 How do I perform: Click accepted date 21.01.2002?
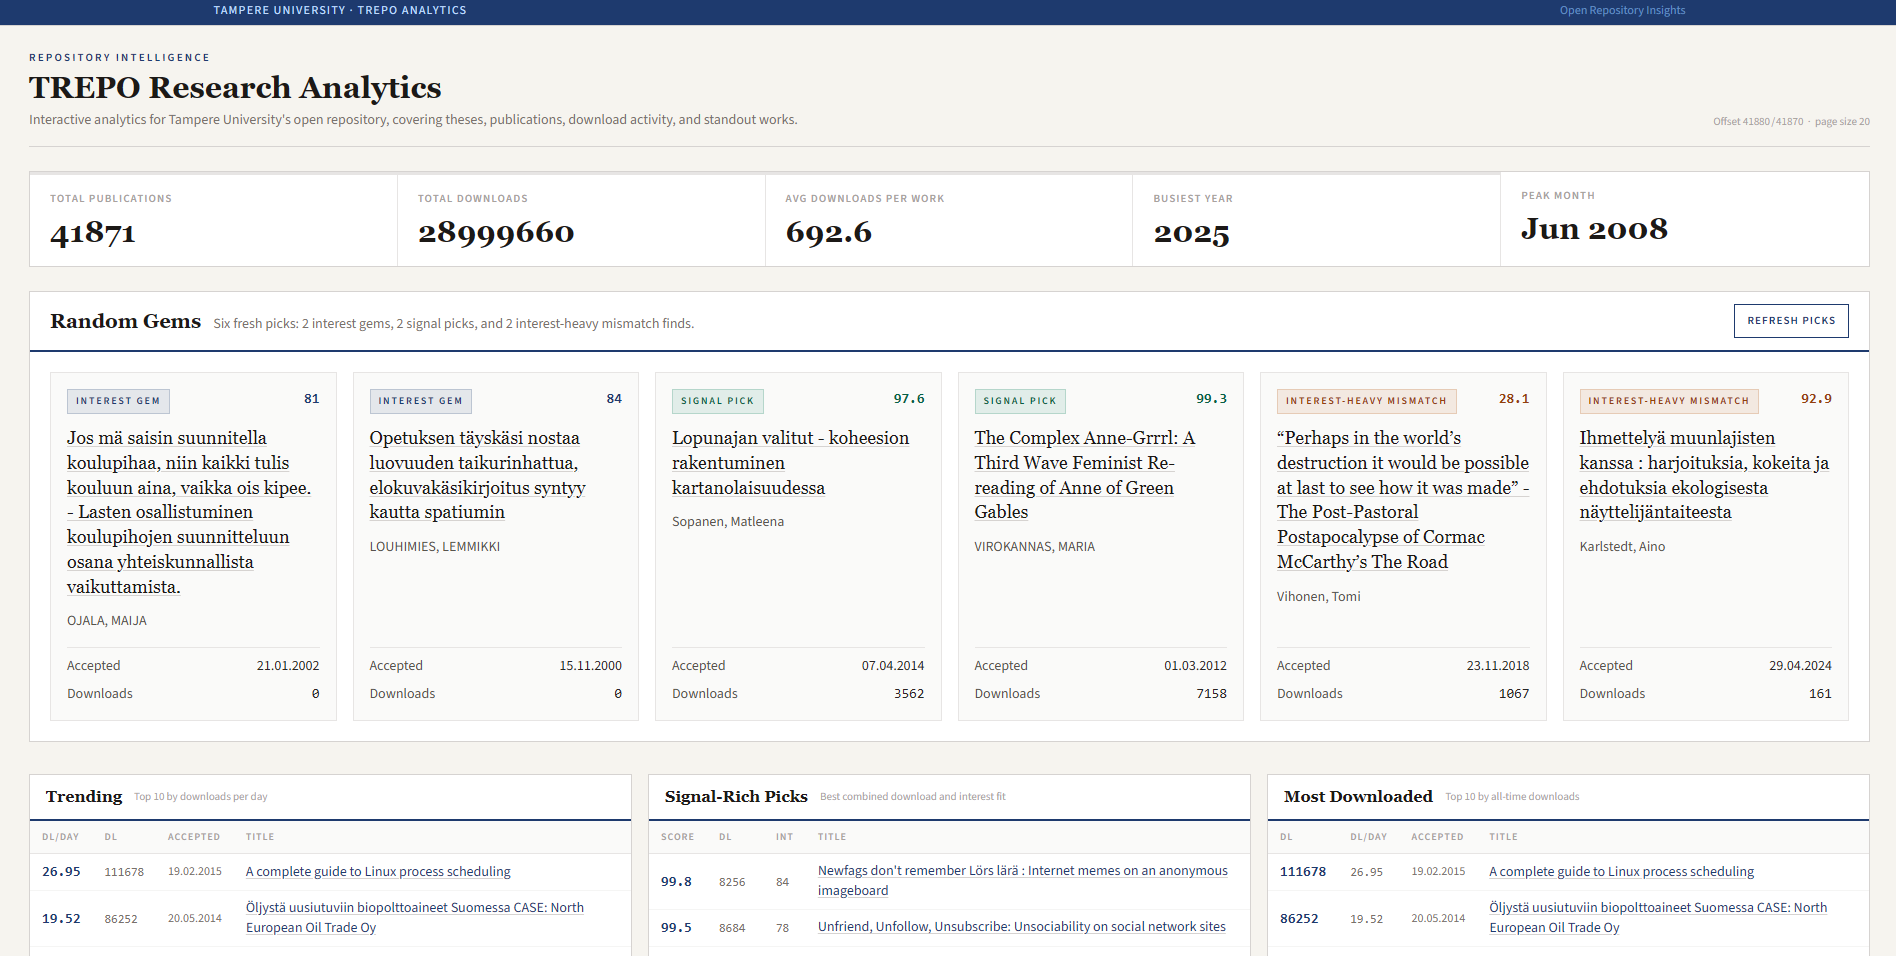pos(288,666)
